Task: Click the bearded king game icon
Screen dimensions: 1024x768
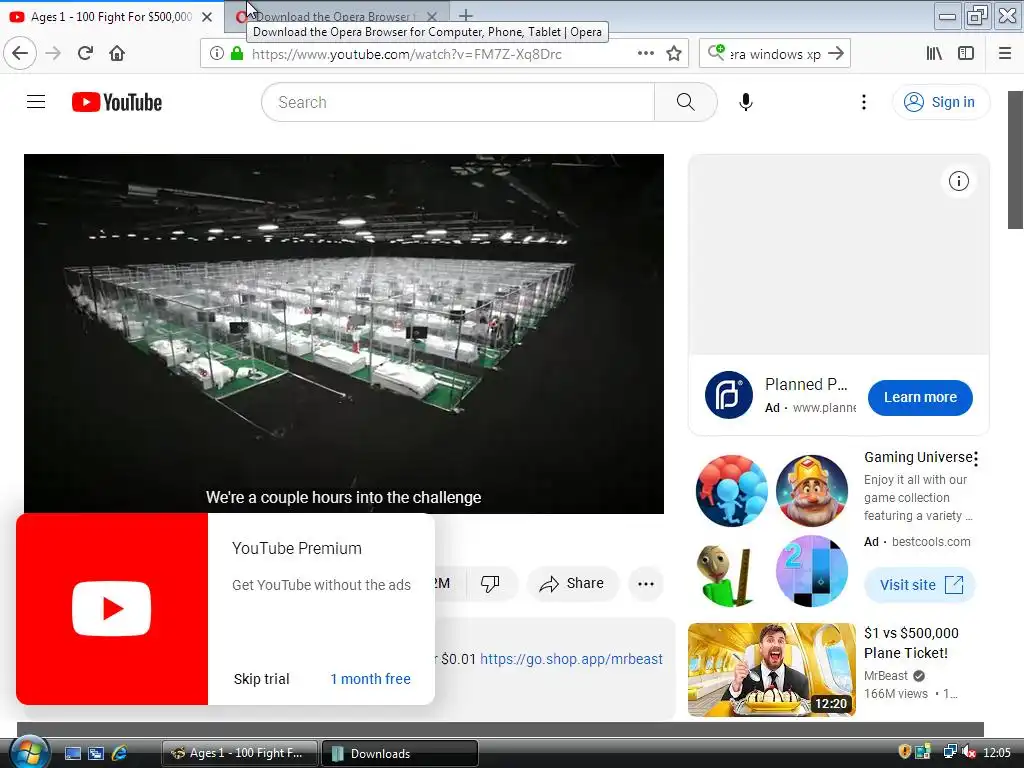Action: click(812, 490)
